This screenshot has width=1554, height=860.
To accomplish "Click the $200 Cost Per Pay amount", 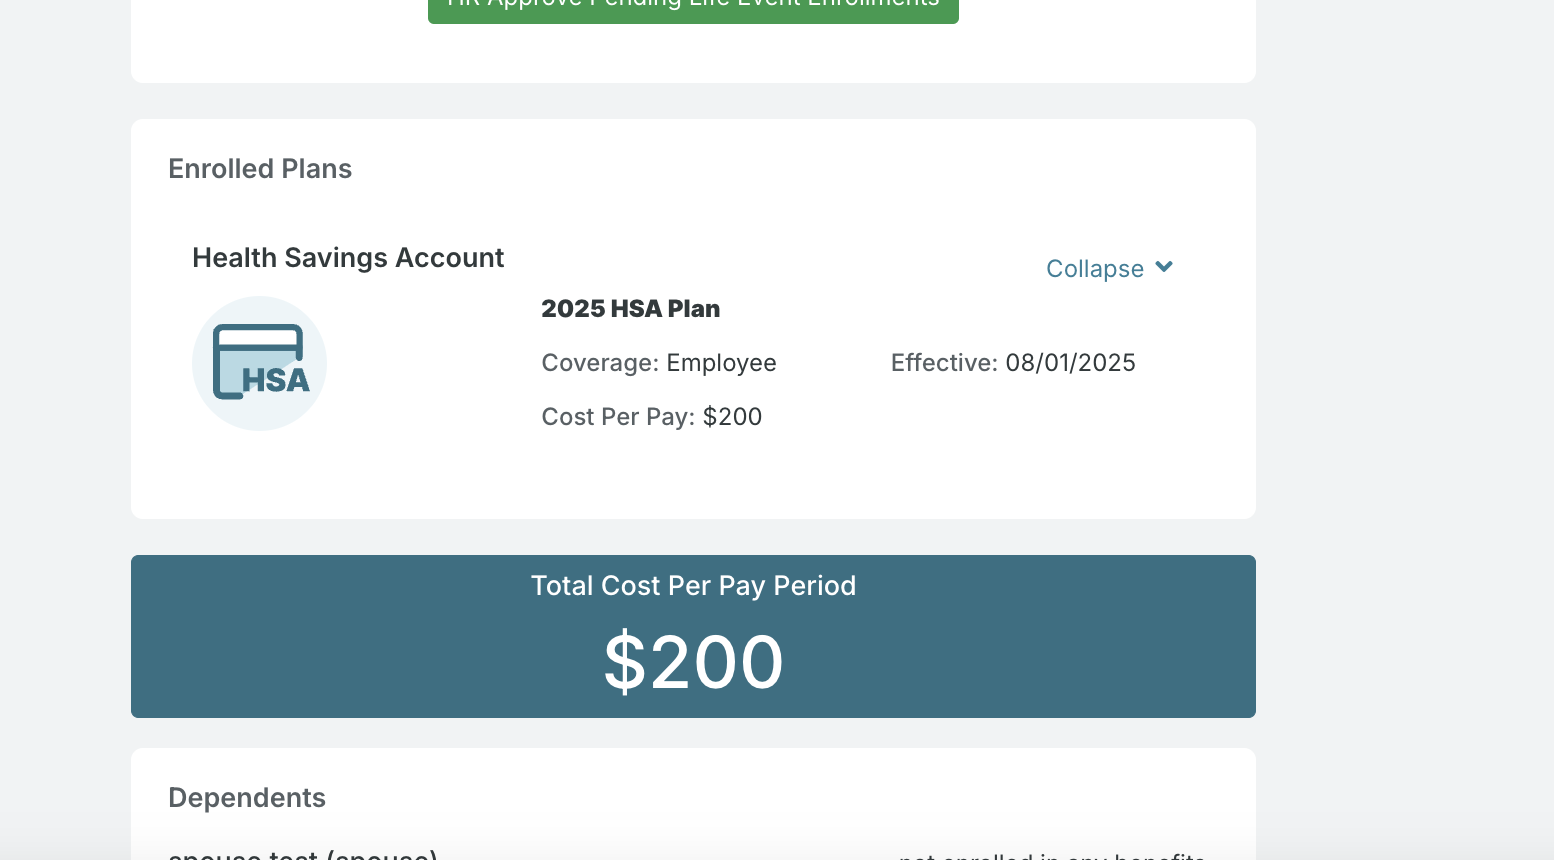I will 732,416.
